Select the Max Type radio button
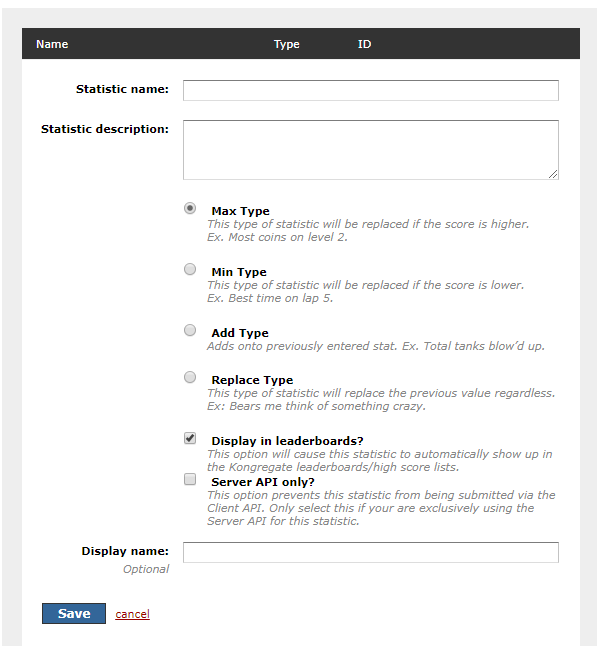This screenshot has width=597, height=646. click(x=190, y=208)
